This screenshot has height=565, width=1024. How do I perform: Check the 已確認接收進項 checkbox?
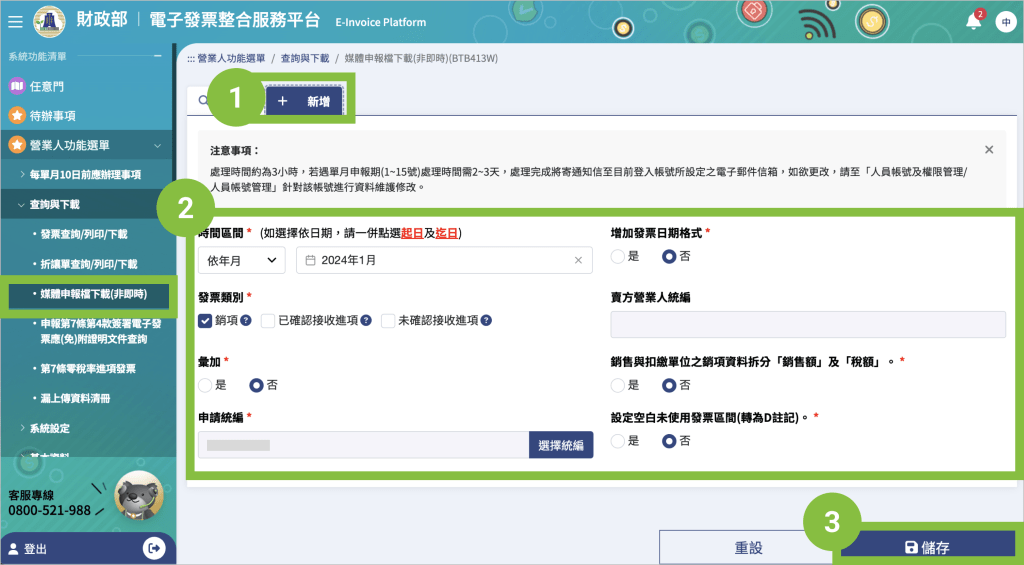(x=268, y=321)
